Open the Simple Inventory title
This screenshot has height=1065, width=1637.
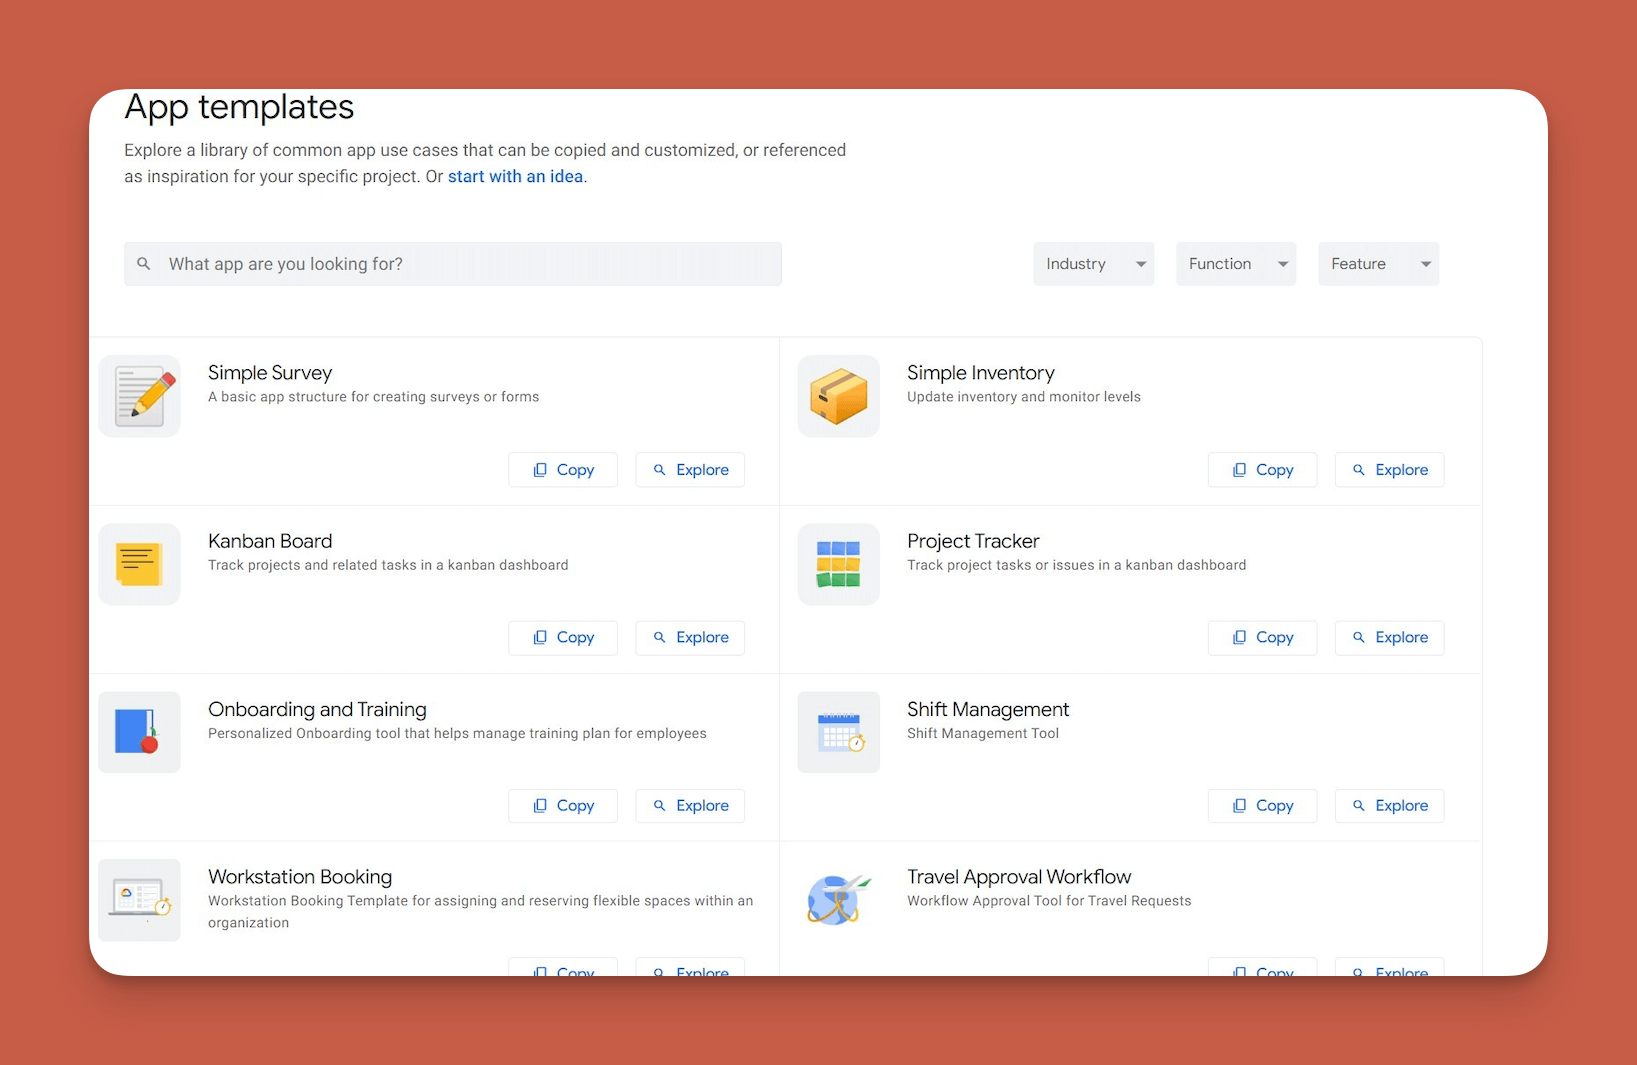click(x=981, y=373)
